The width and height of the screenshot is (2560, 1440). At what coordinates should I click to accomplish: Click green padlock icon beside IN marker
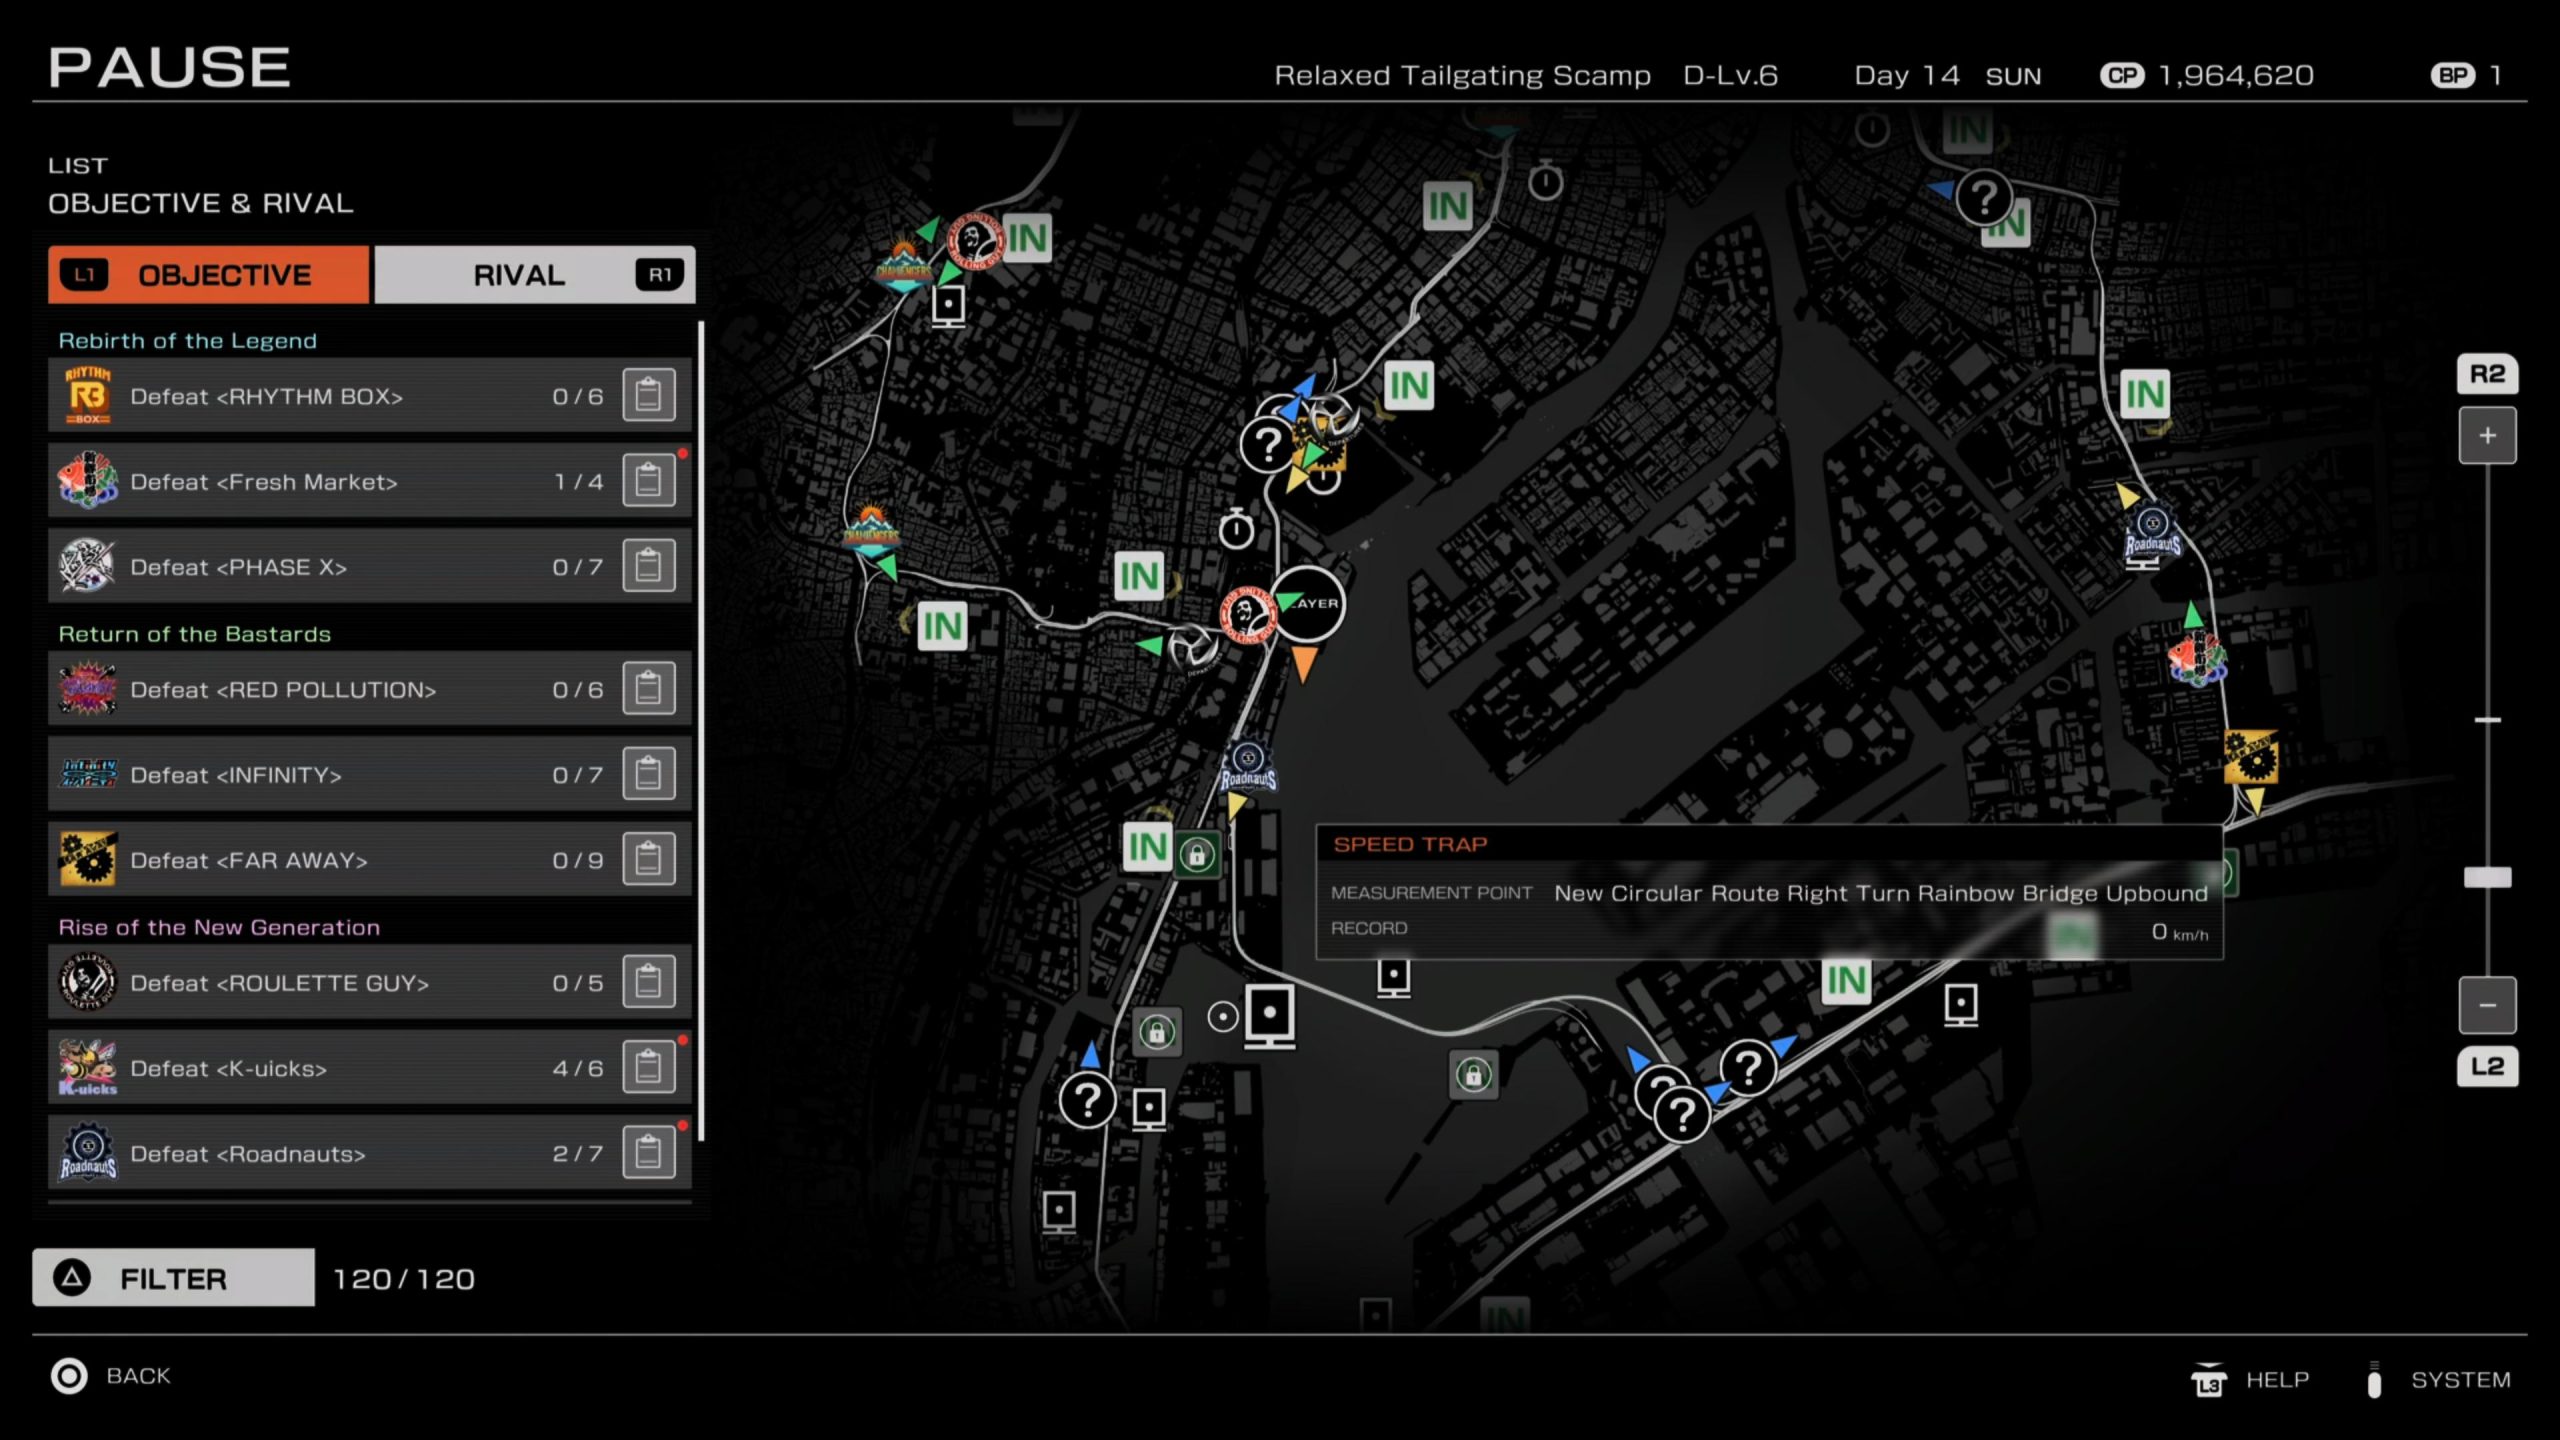point(1196,854)
